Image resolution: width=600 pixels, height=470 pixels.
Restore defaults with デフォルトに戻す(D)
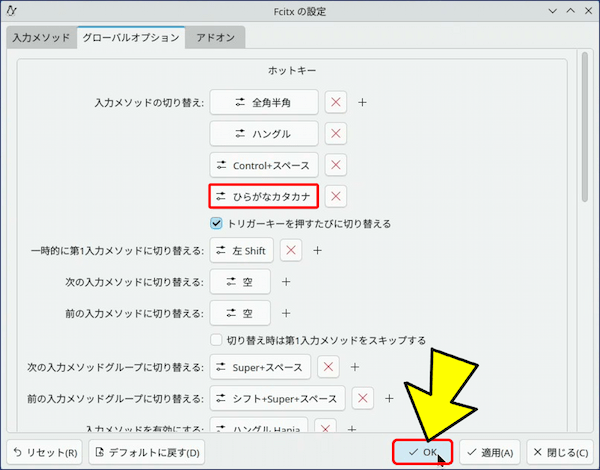pos(146,452)
